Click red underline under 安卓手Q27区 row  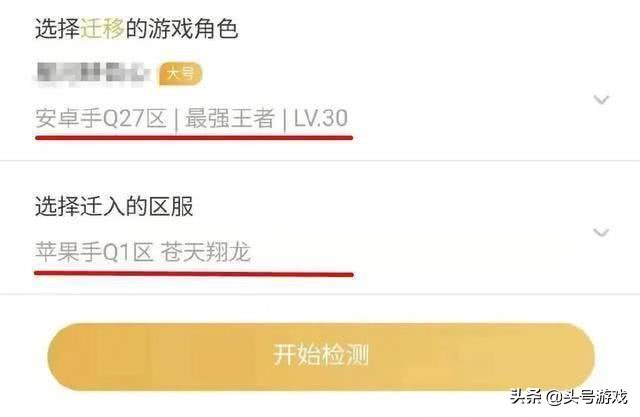click(194, 138)
